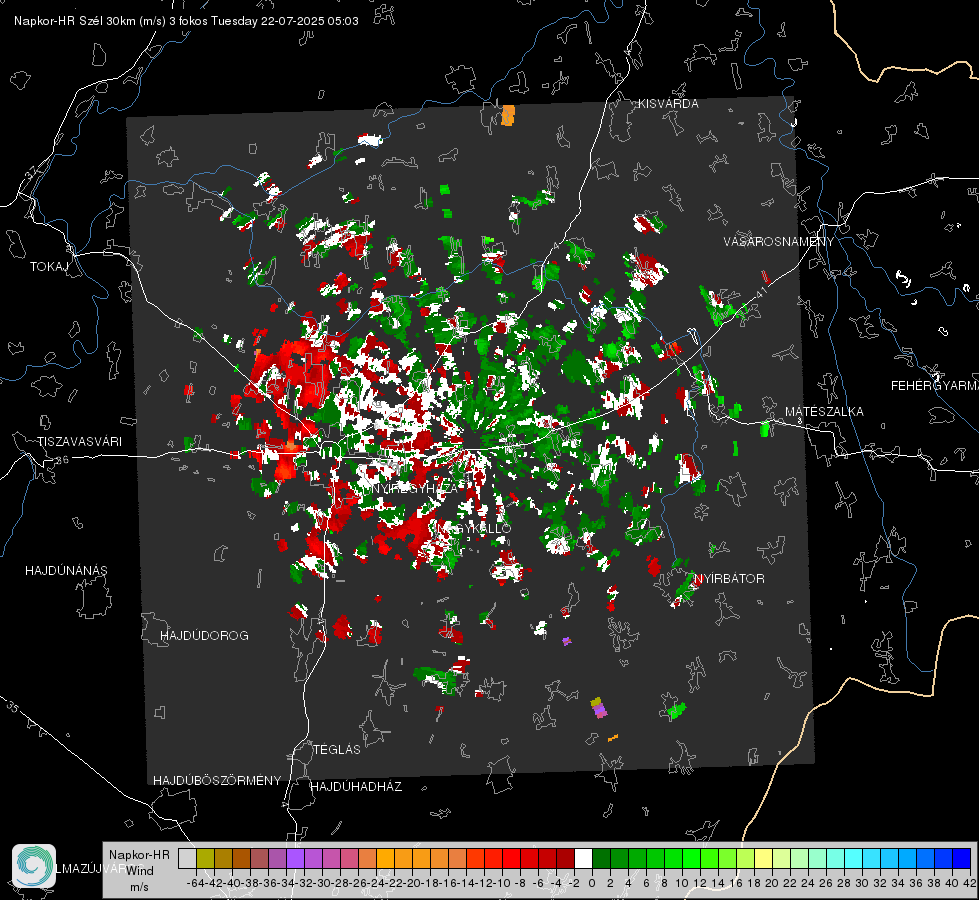Viewport: 979px width, 900px height.
Task: Pick the olive second legend swatch
Action: (x=205, y=858)
